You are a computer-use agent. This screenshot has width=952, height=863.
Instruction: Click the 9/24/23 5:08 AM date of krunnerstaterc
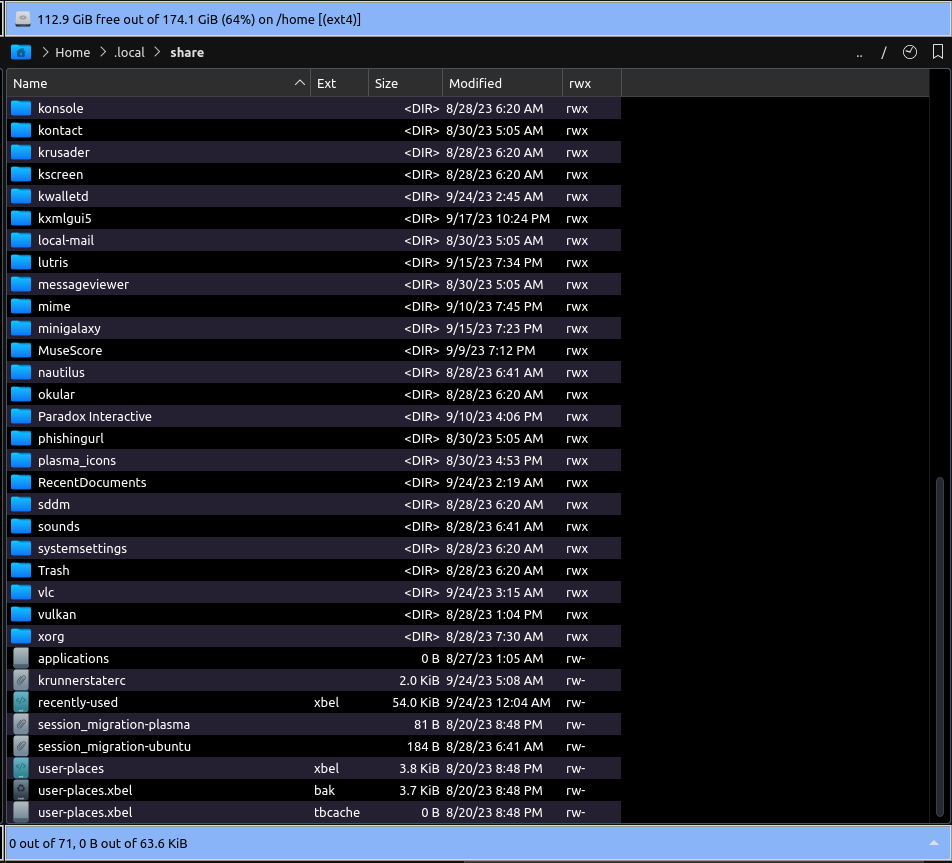coord(494,680)
